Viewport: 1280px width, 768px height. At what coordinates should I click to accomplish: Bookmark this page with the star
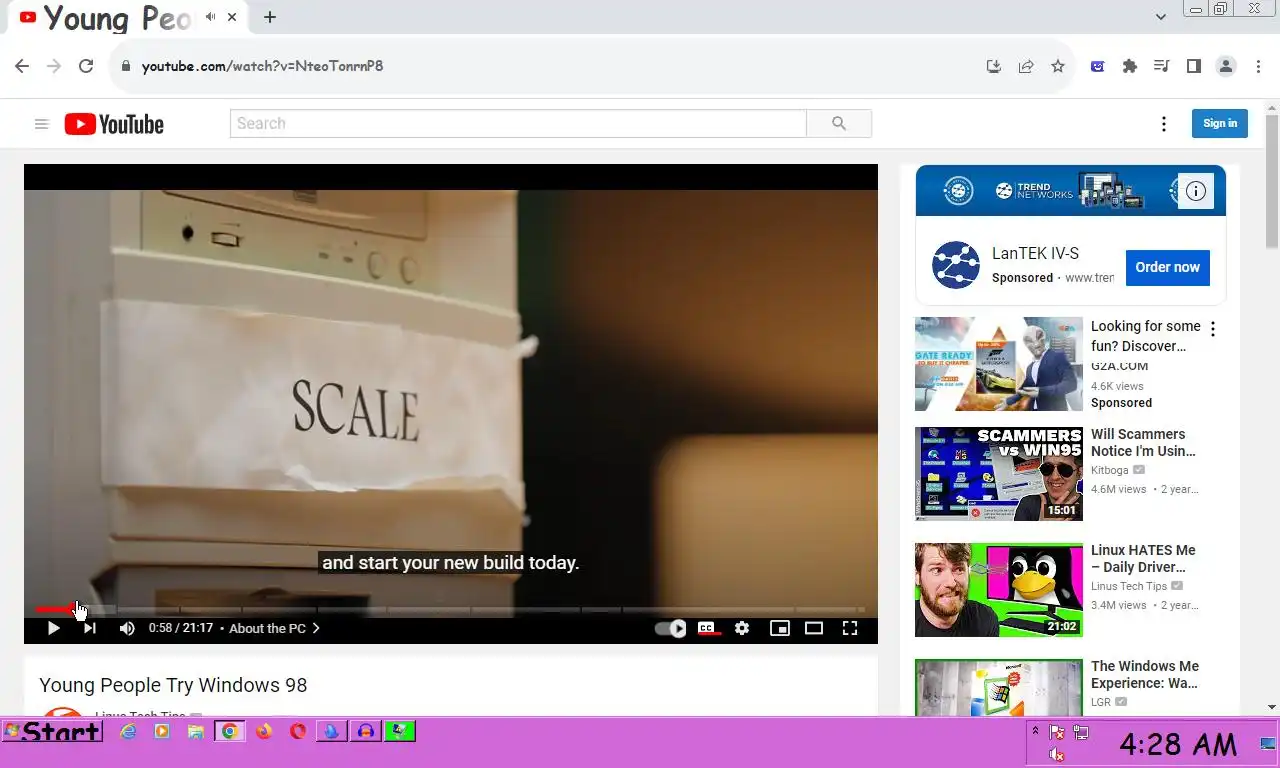[1058, 66]
